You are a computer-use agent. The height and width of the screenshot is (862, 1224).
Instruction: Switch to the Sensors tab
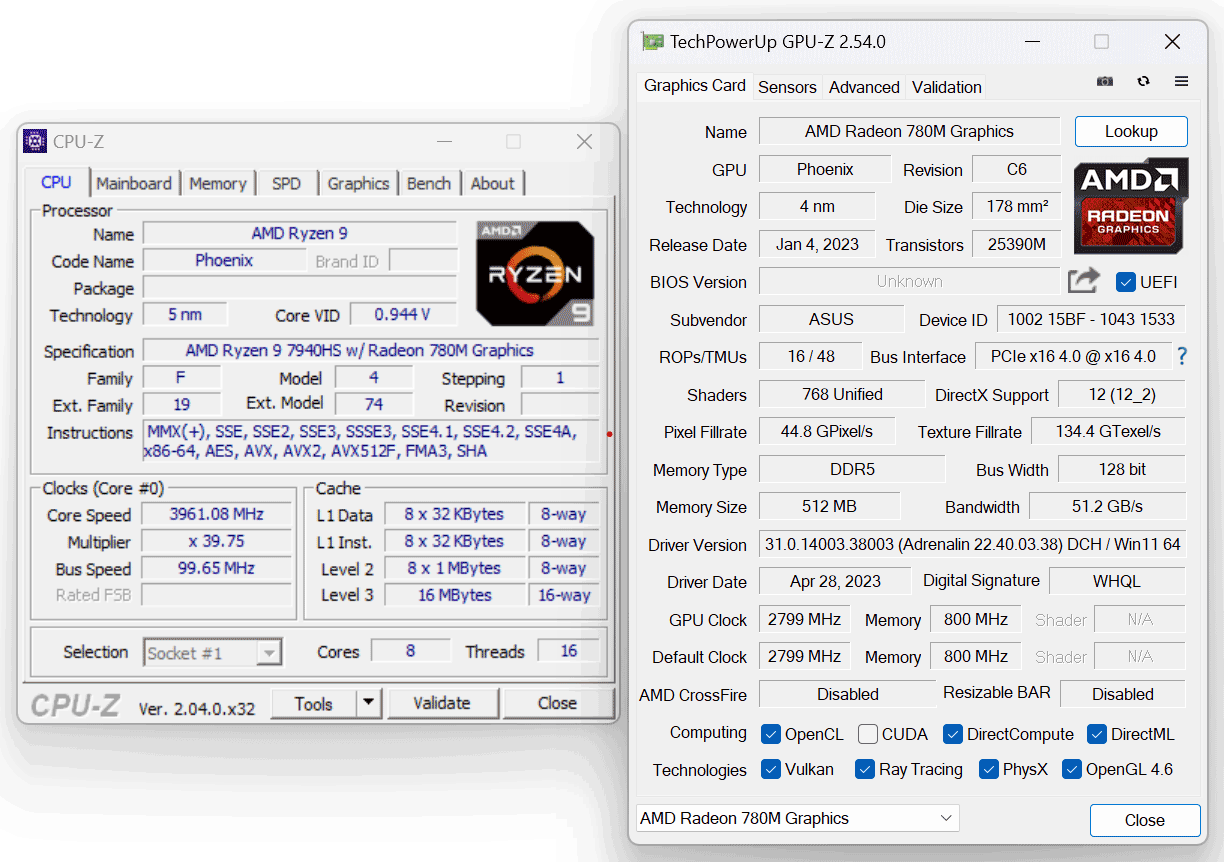pyautogui.click(x=787, y=87)
